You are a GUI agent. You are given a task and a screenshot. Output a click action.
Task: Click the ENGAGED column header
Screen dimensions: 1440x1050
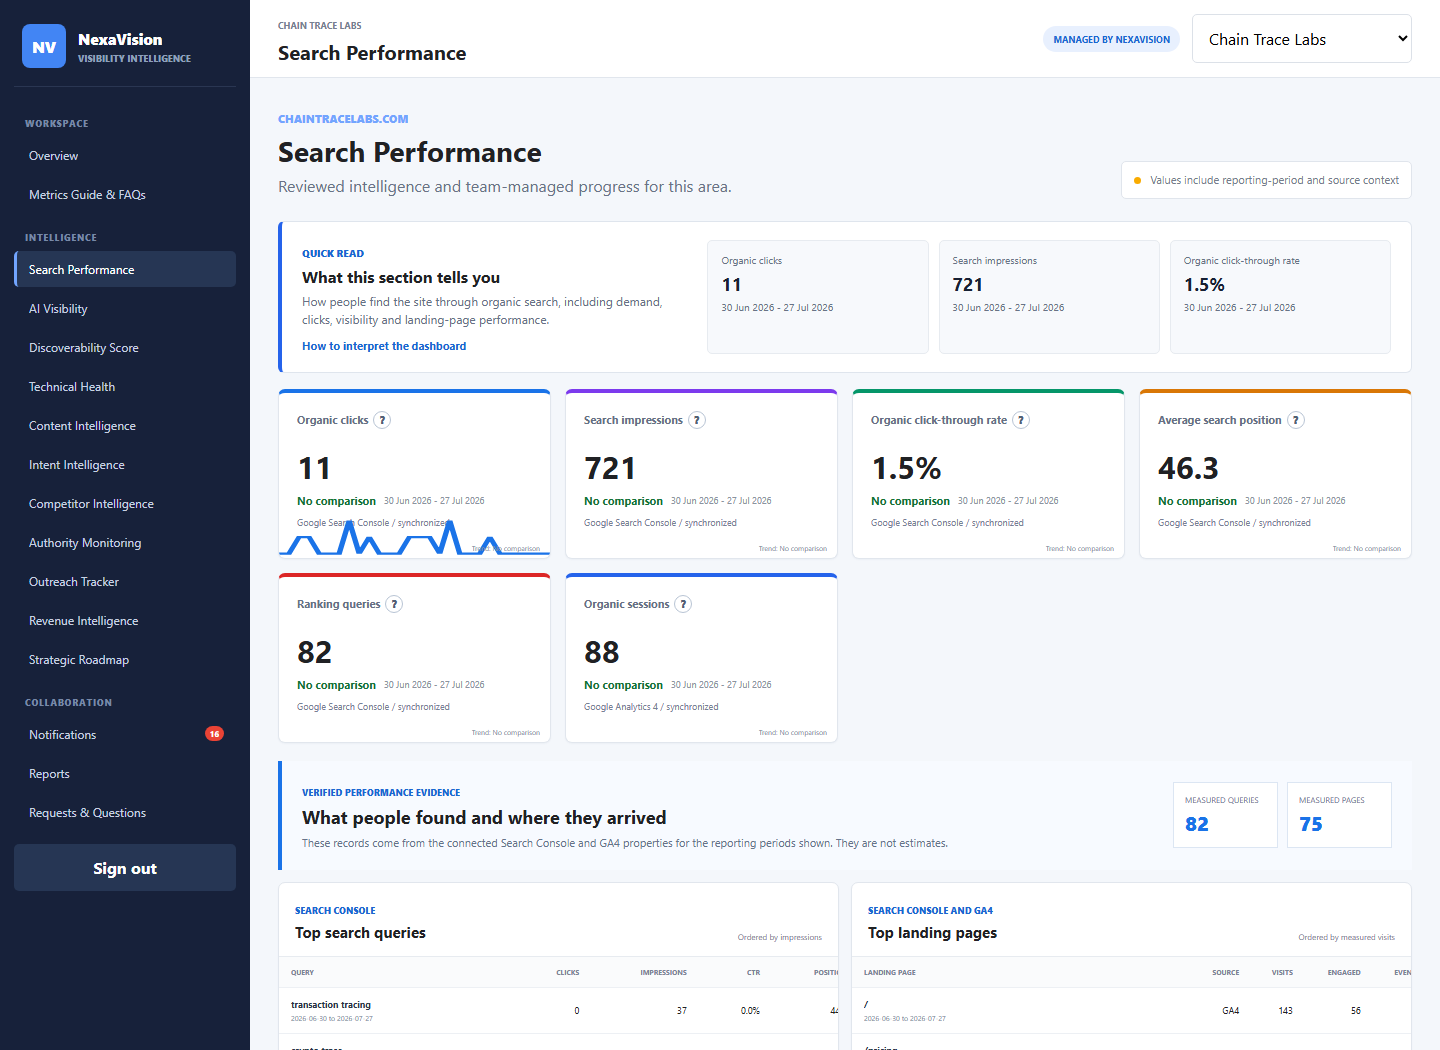[1344, 972]
